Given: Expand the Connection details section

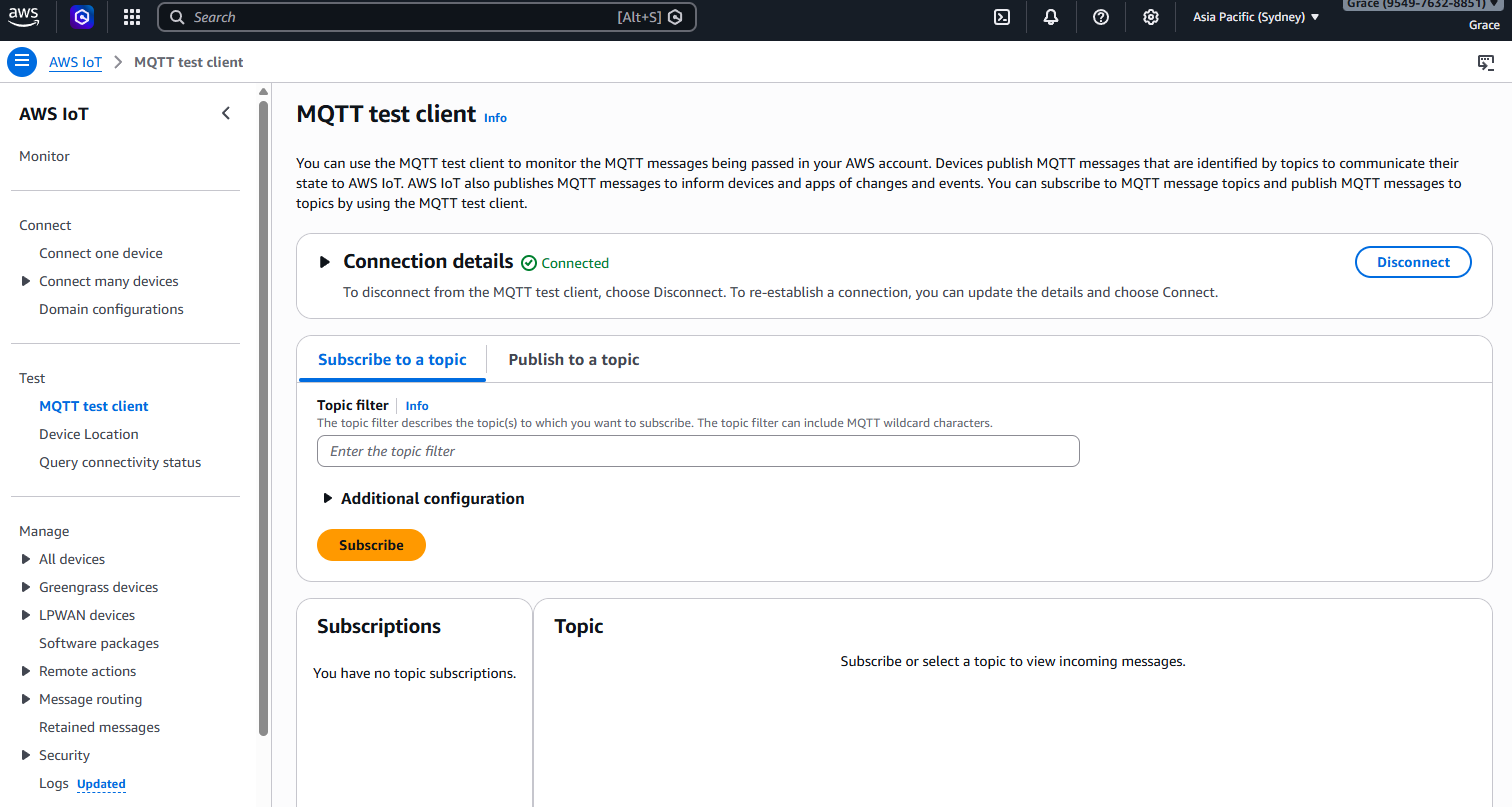Looking at the screenshot, I should click(325, 262).
